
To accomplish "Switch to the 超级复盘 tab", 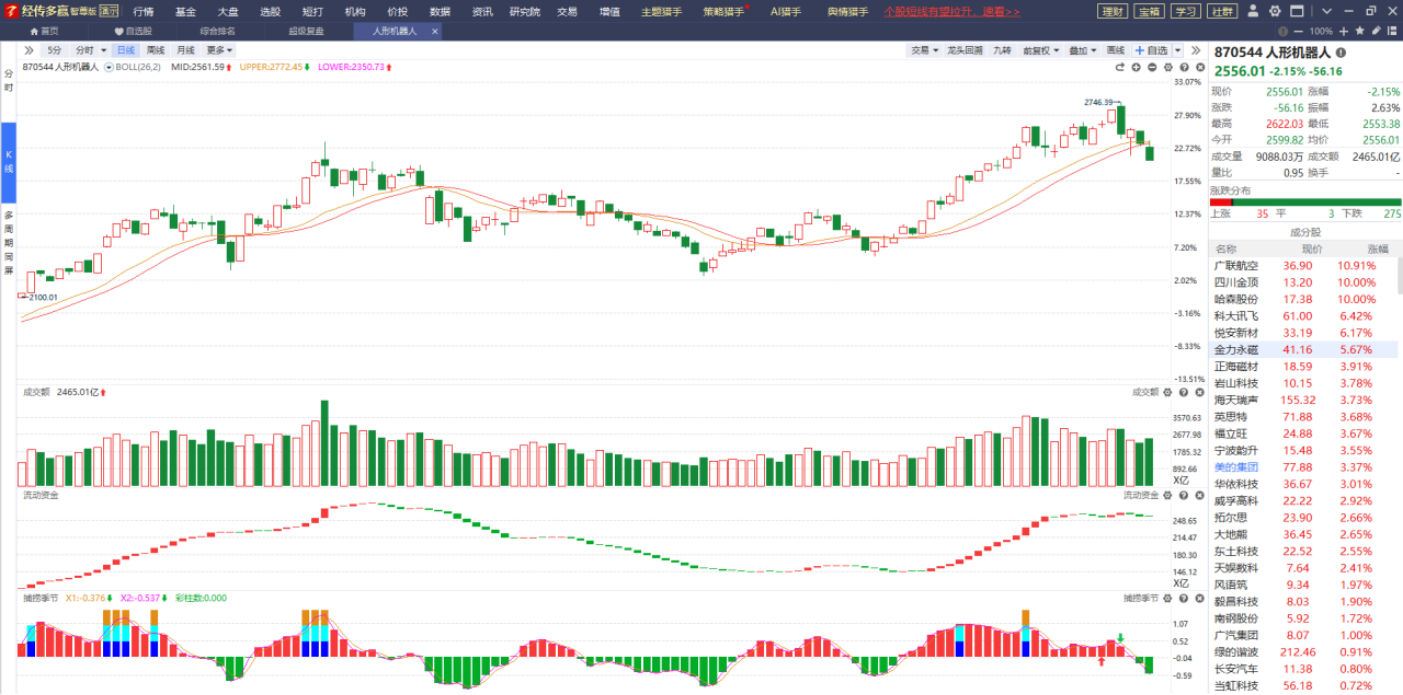I will 306,31.
